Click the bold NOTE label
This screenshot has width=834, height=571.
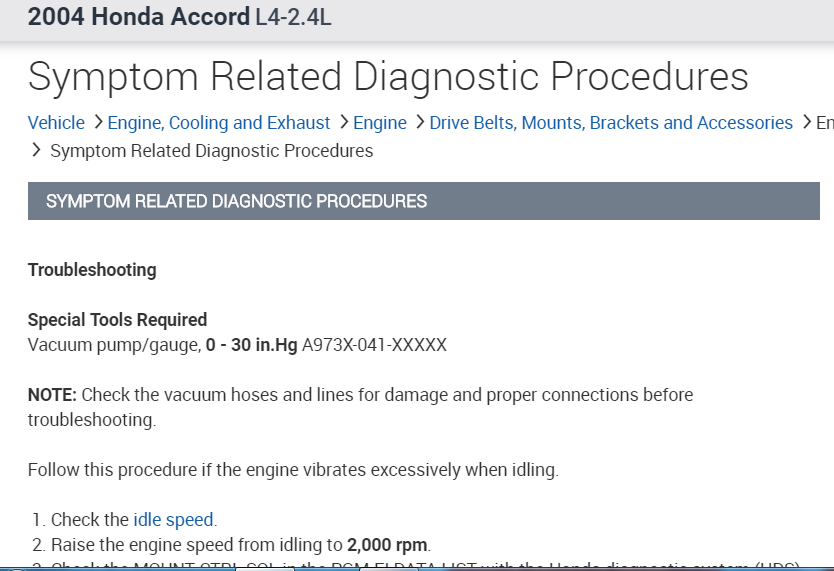pyautogui.click(x=52, y=395)
